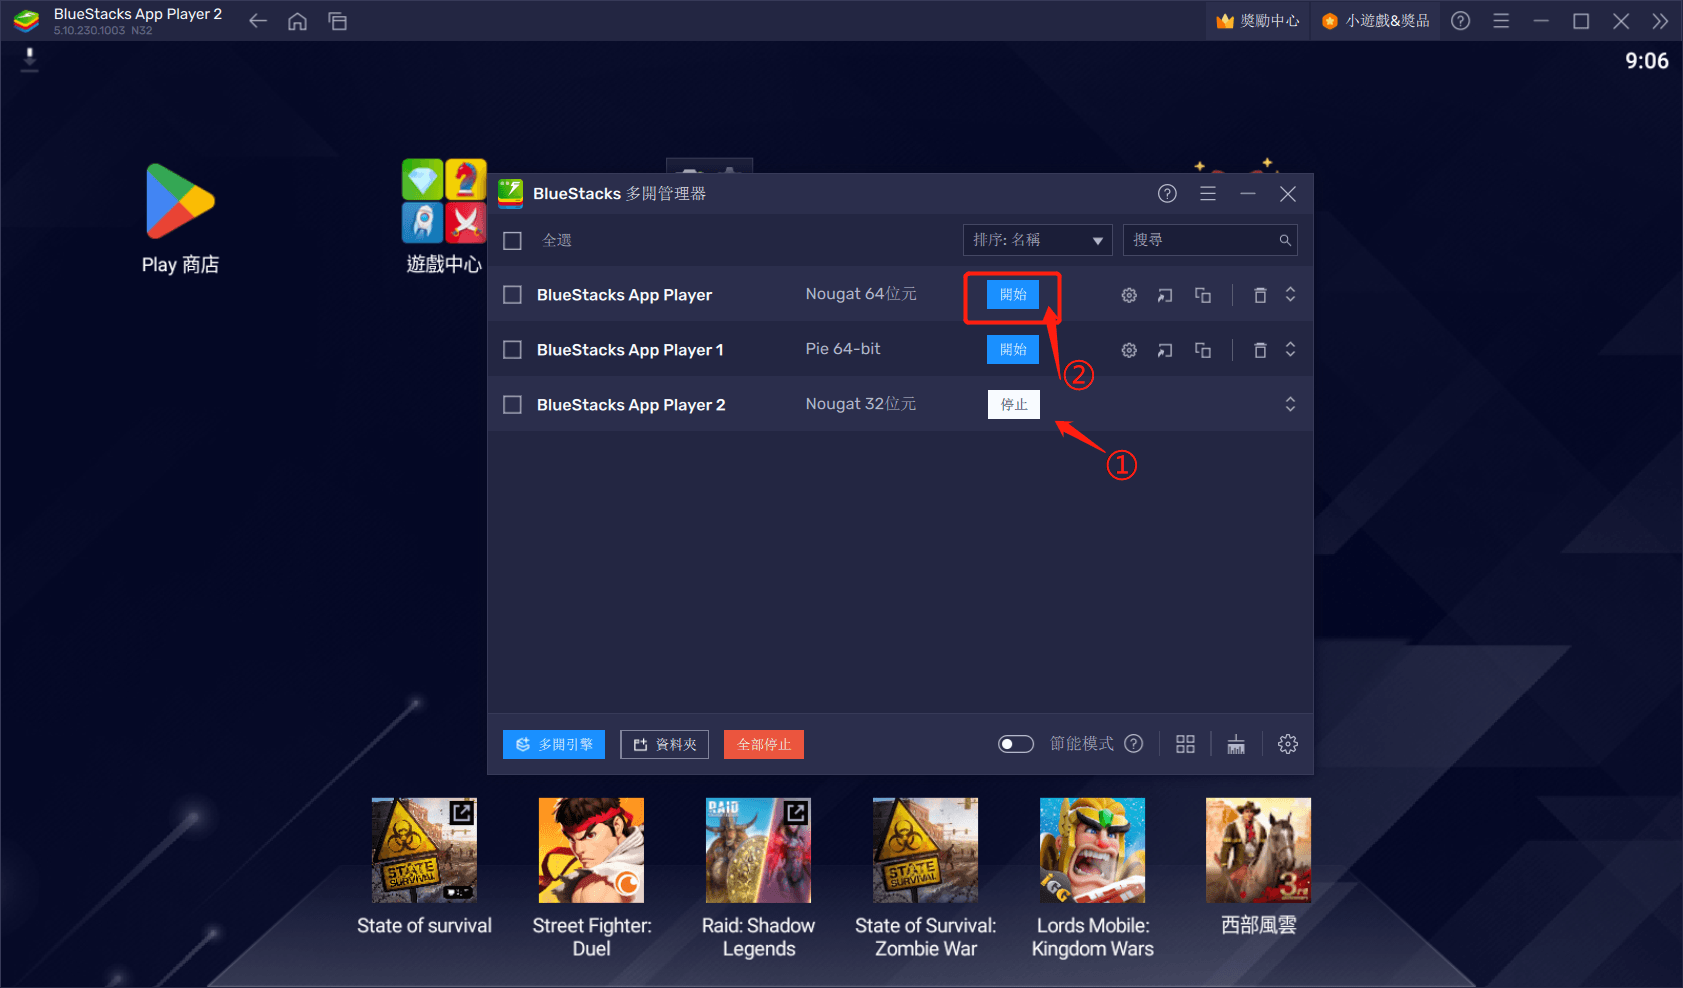Clone the App Player 1 instance

coord(1203,350)
